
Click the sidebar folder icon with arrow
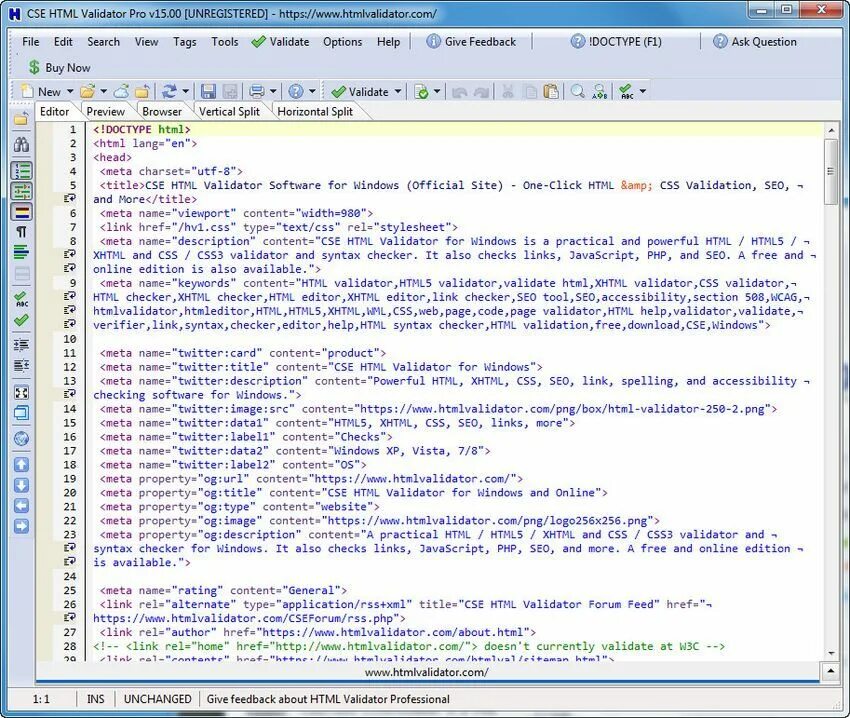22,119
